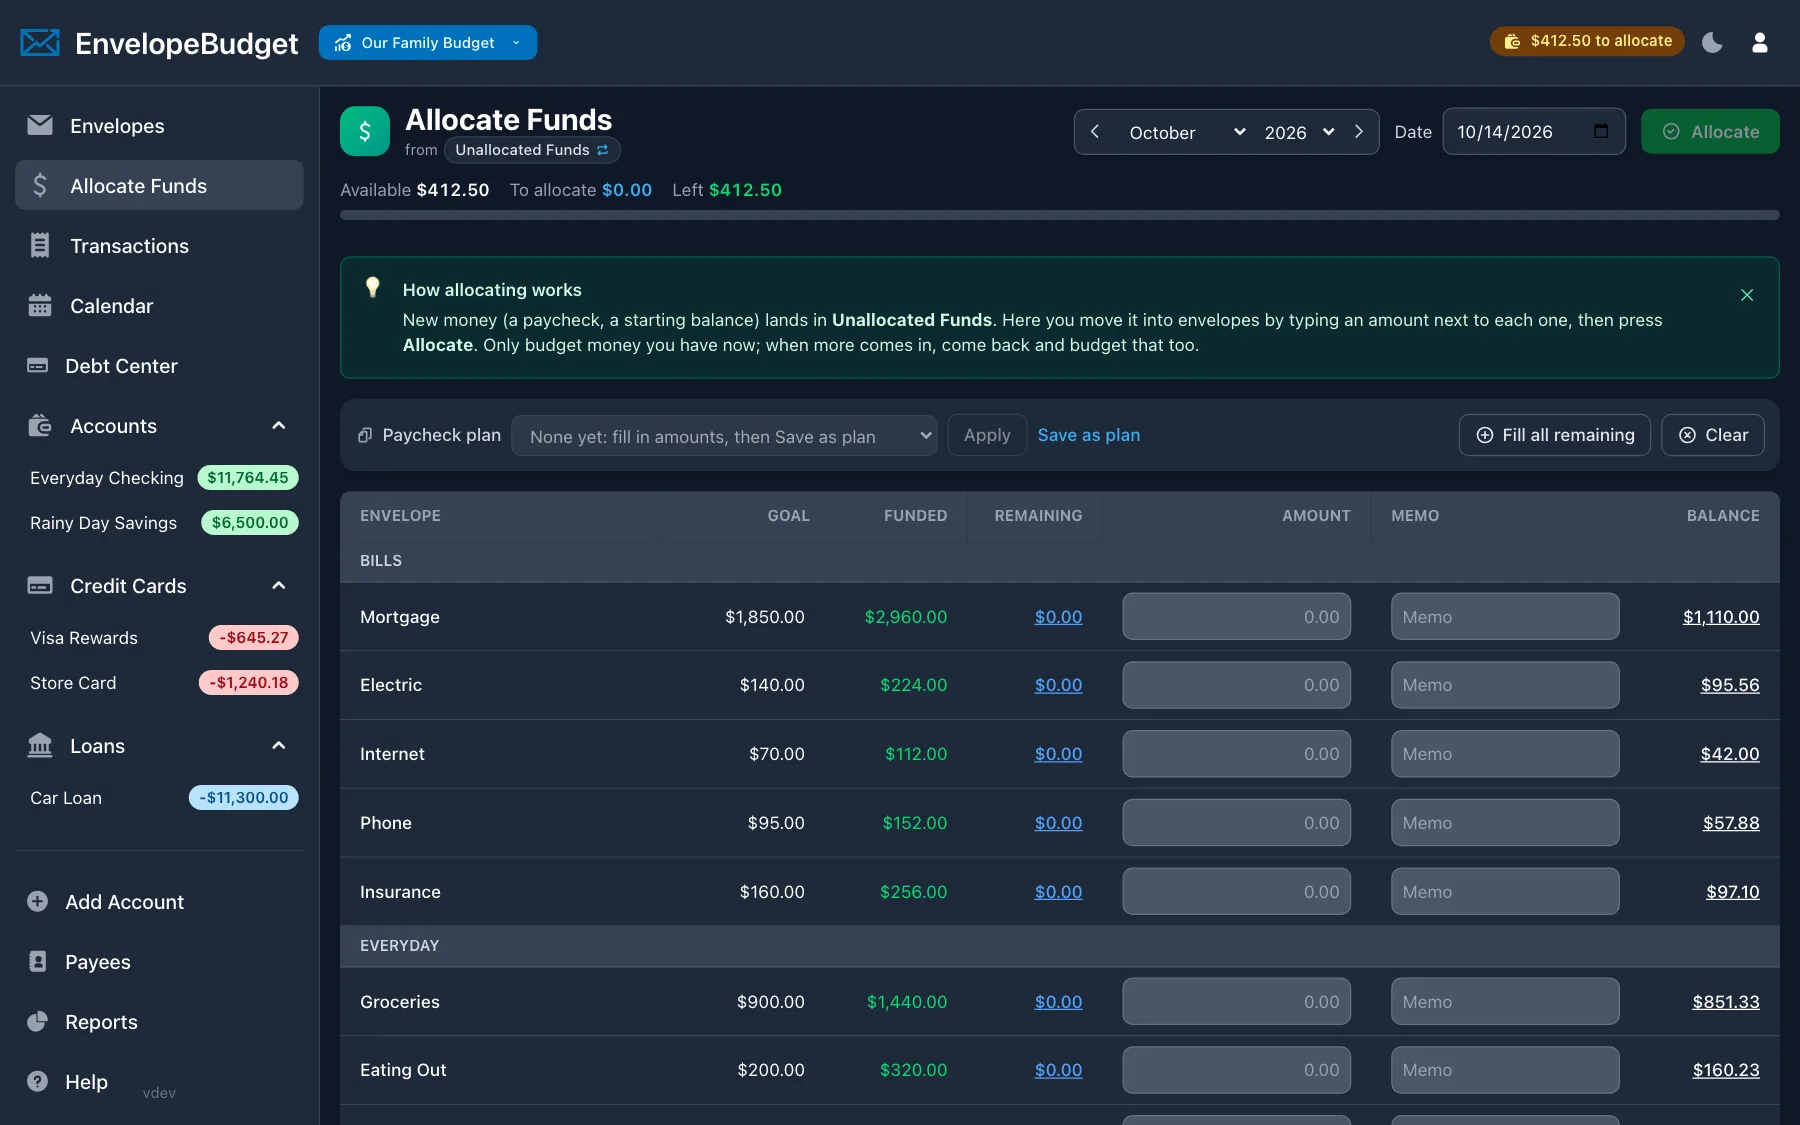1800x1125 pixels.
Task: Click Save as plan link
Action: point(1089,435)
